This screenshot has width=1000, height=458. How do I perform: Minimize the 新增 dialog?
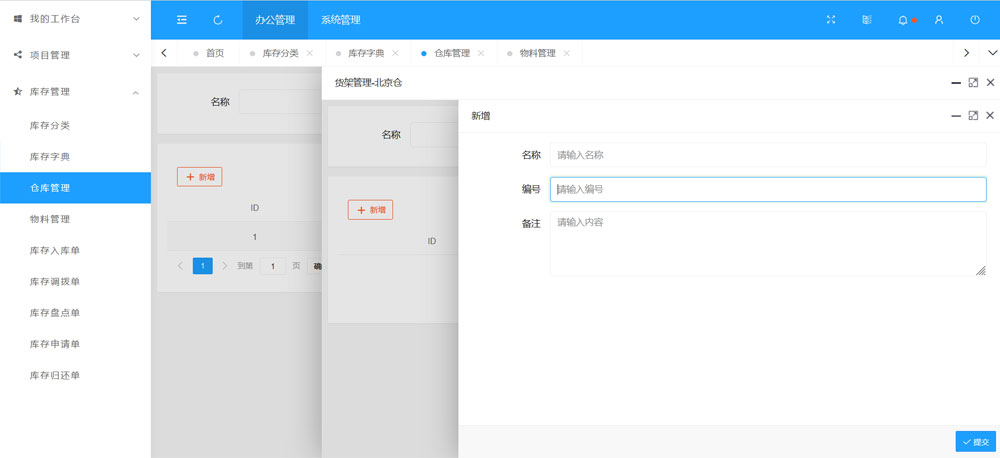(956, 116)
